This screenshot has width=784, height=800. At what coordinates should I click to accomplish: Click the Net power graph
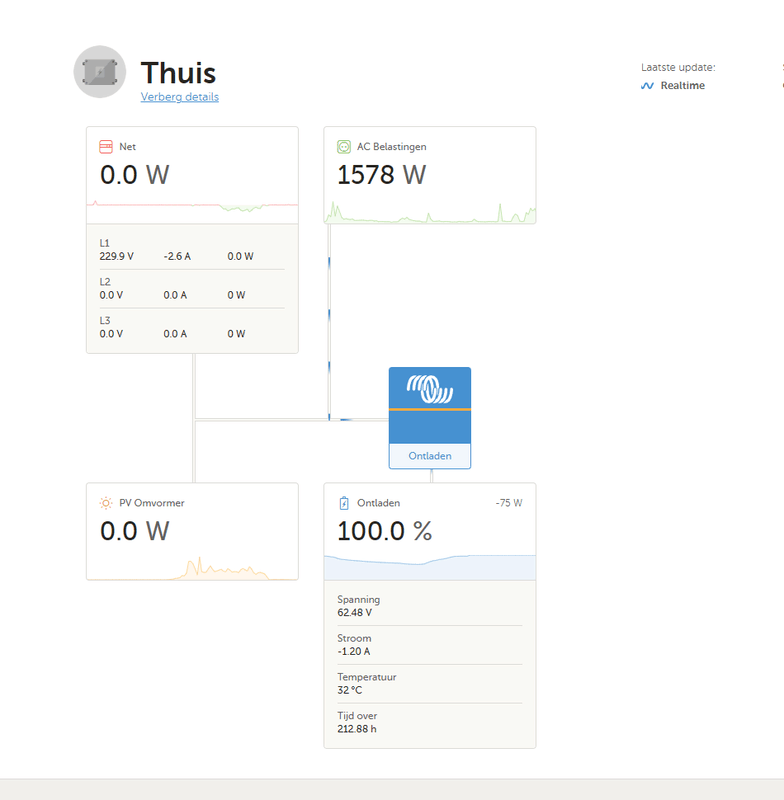[x=192, y=206]
